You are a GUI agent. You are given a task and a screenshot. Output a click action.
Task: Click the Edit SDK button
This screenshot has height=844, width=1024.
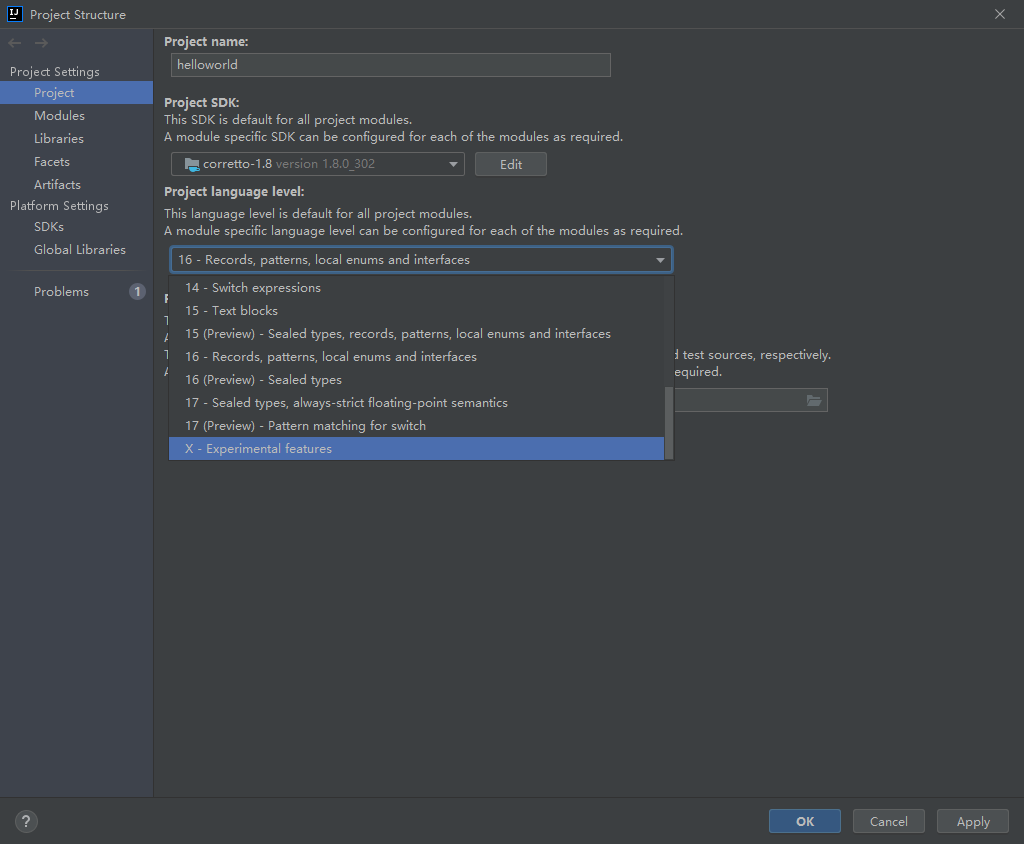pos(511,164)
